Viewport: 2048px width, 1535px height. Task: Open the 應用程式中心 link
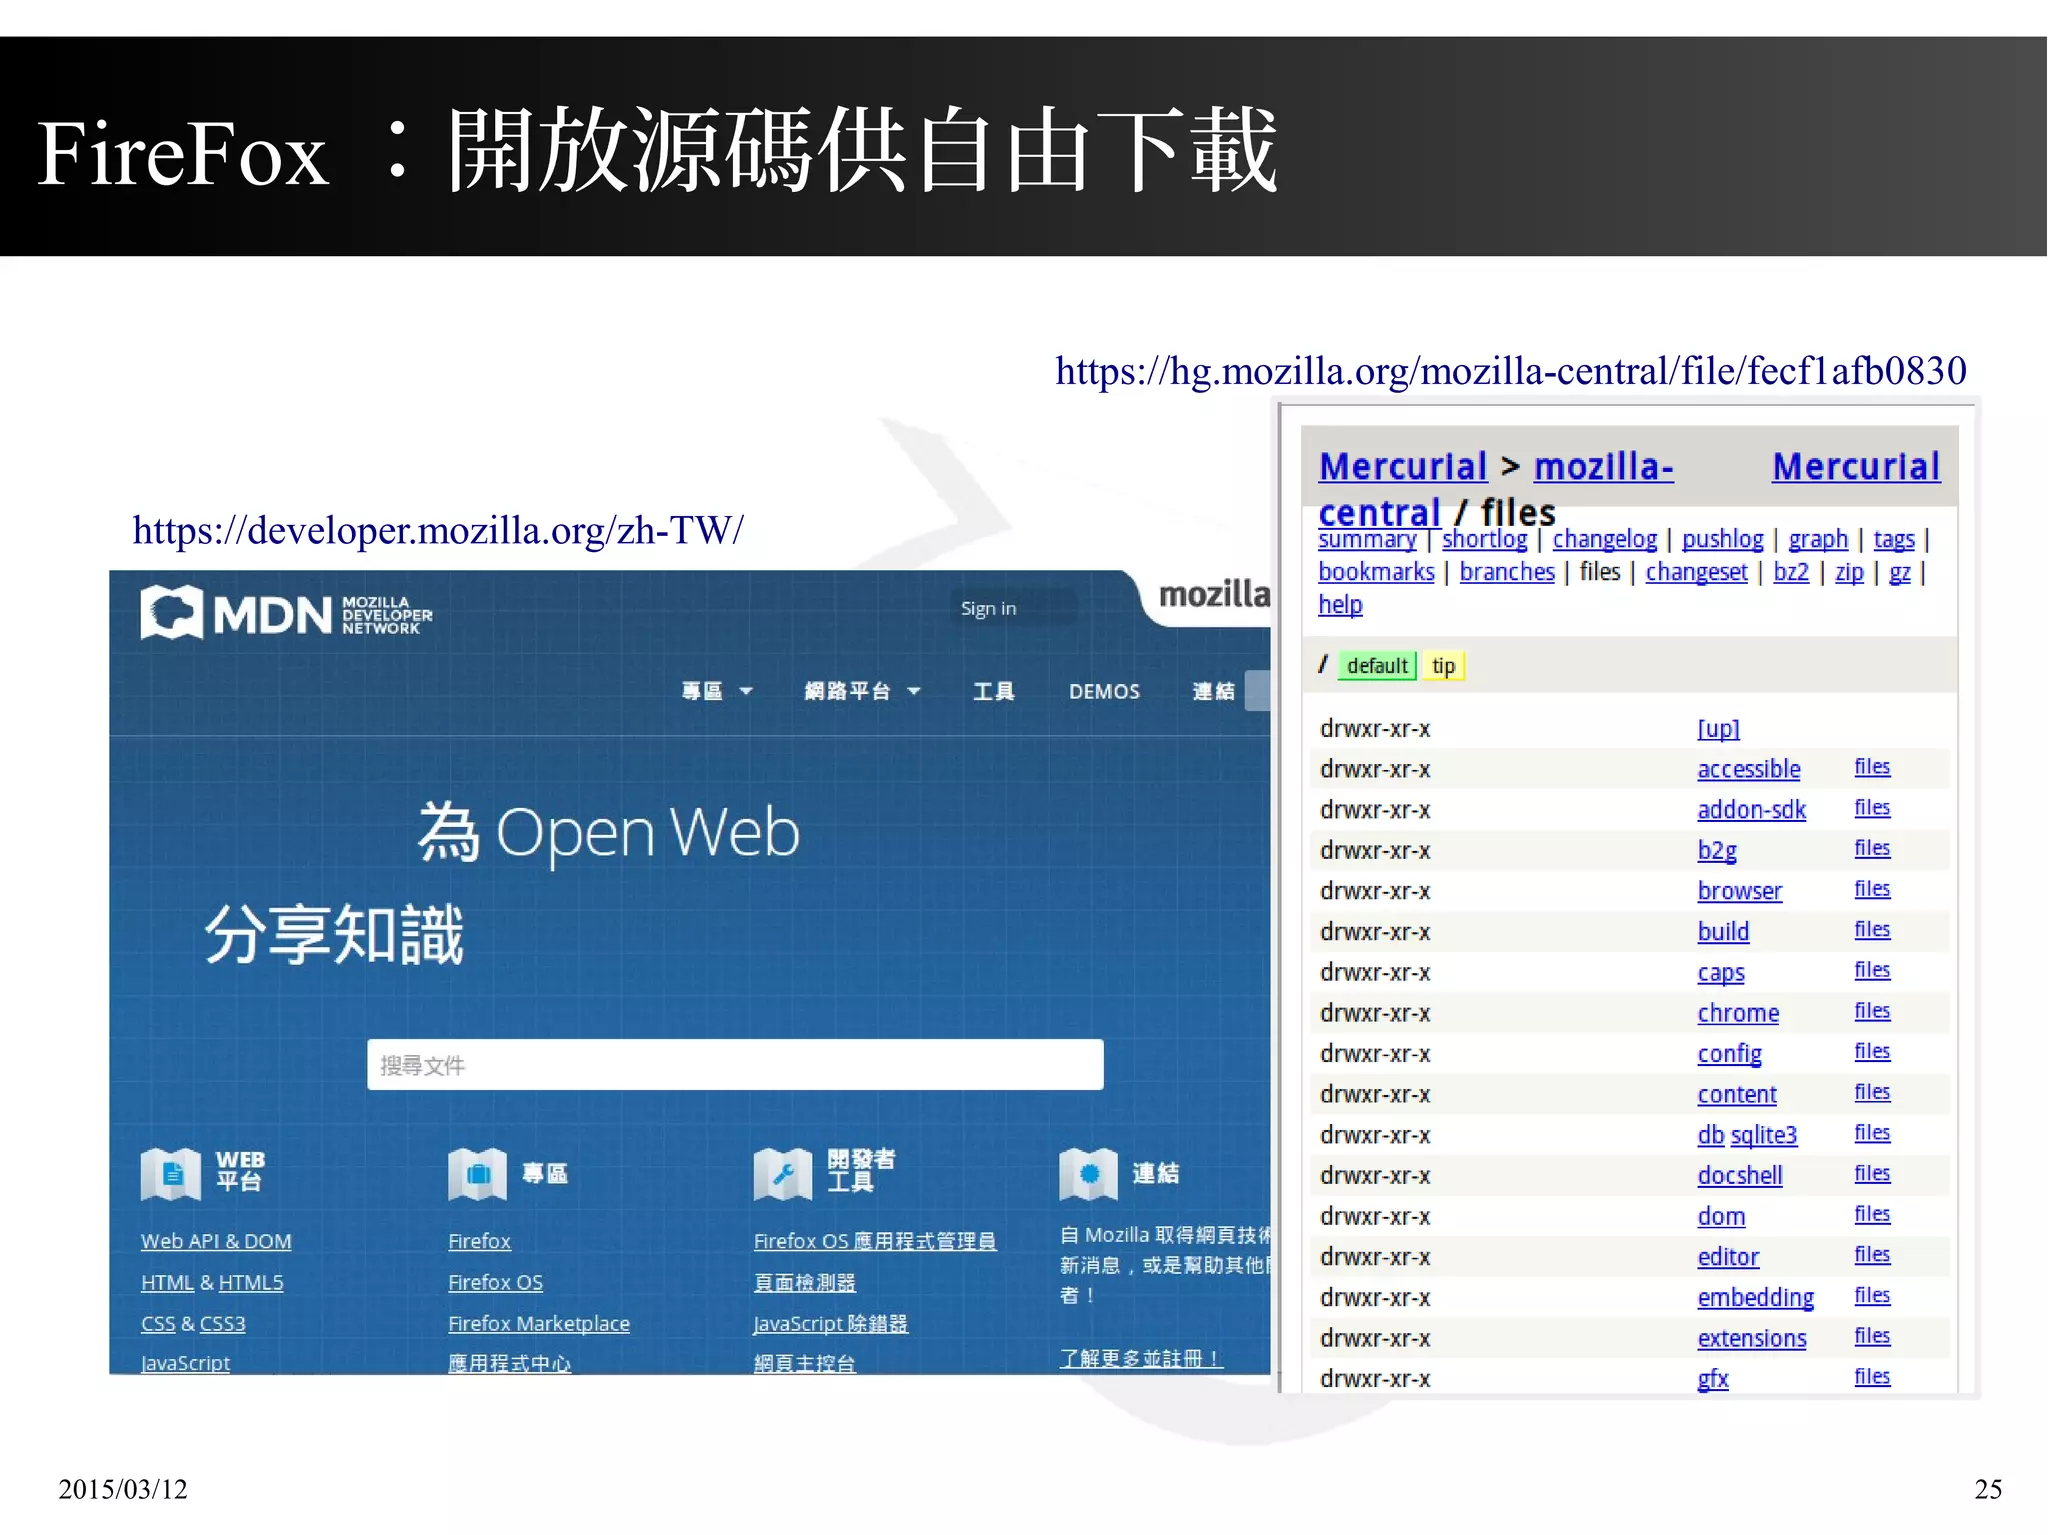(509, 1362)
